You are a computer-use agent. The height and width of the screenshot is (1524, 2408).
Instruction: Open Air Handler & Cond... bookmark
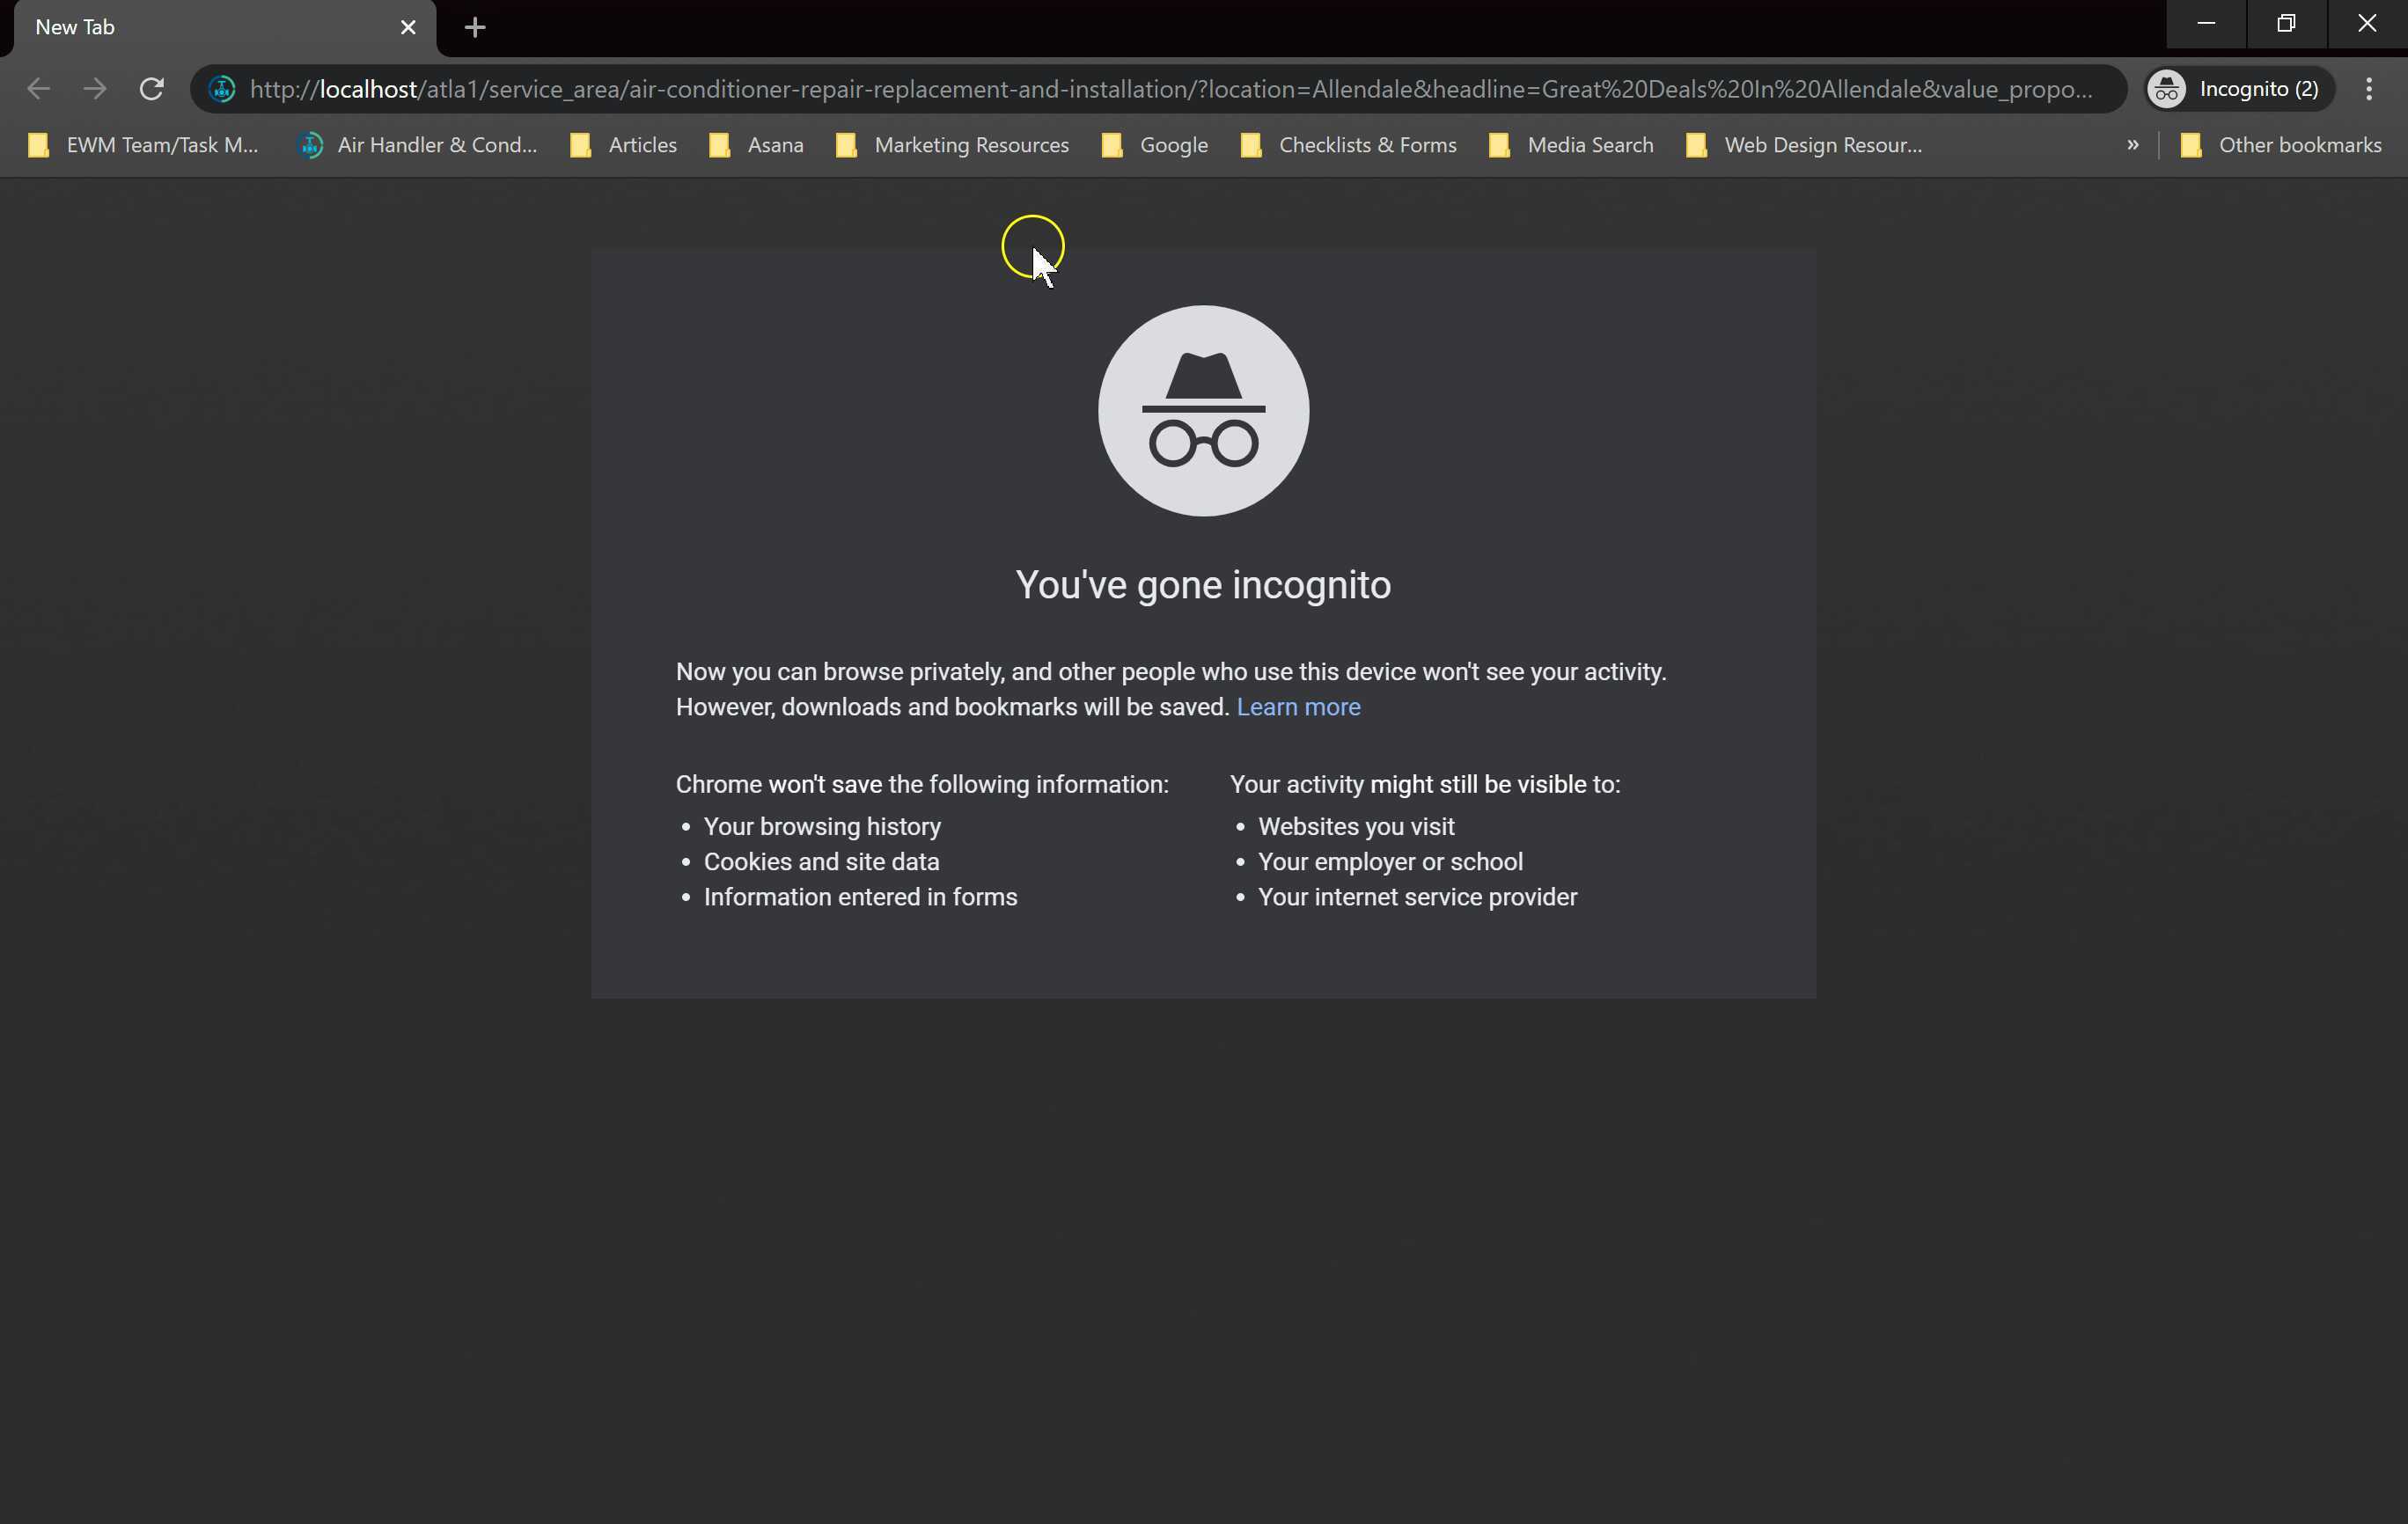pos(418,145)
